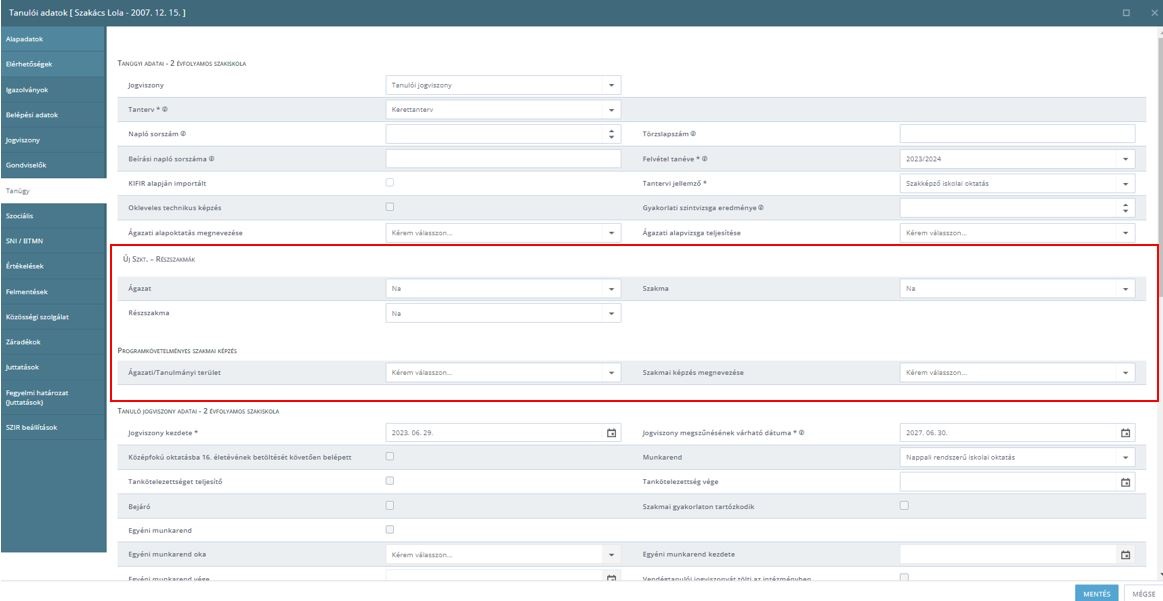Click the MENTÉS save button

click(x=1096, y=593)
